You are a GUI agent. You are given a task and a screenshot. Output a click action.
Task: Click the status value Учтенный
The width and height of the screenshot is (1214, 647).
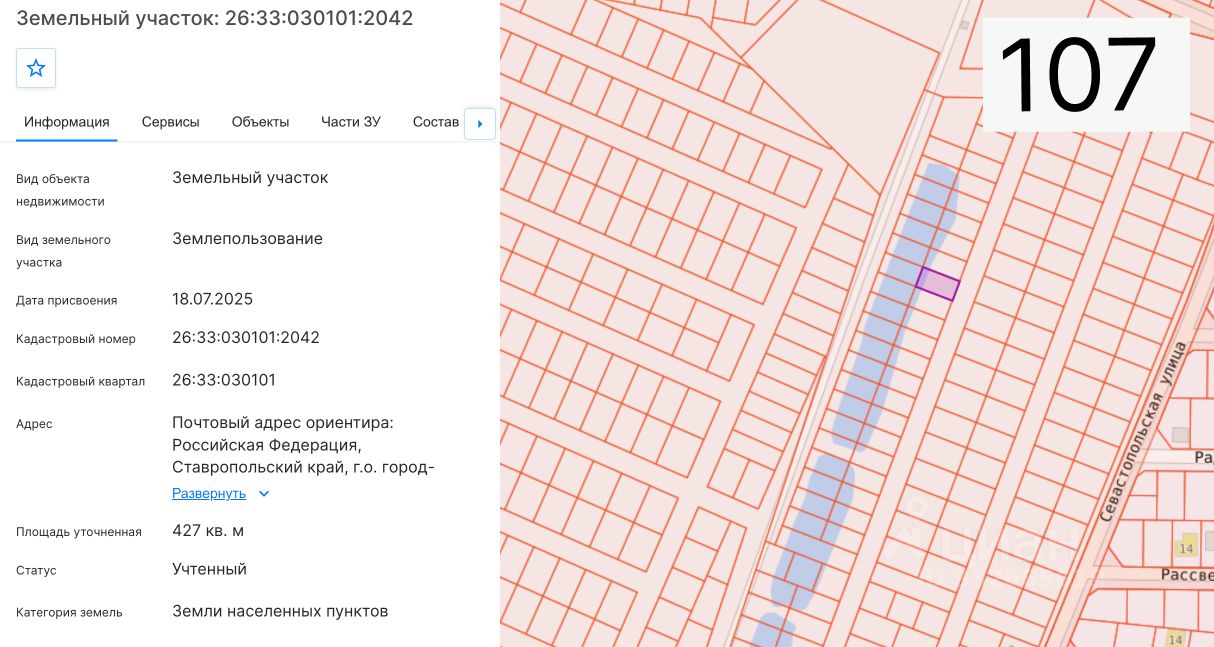tap(209, 569)
